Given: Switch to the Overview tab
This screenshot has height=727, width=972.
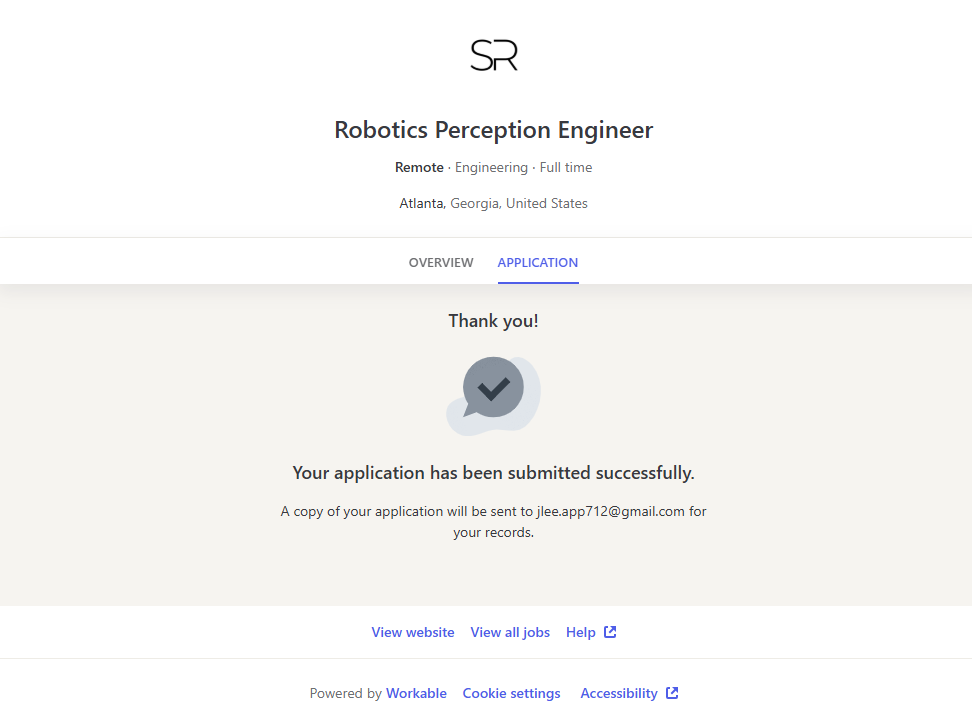Looking at the screenshot, I should coord(441,263).
